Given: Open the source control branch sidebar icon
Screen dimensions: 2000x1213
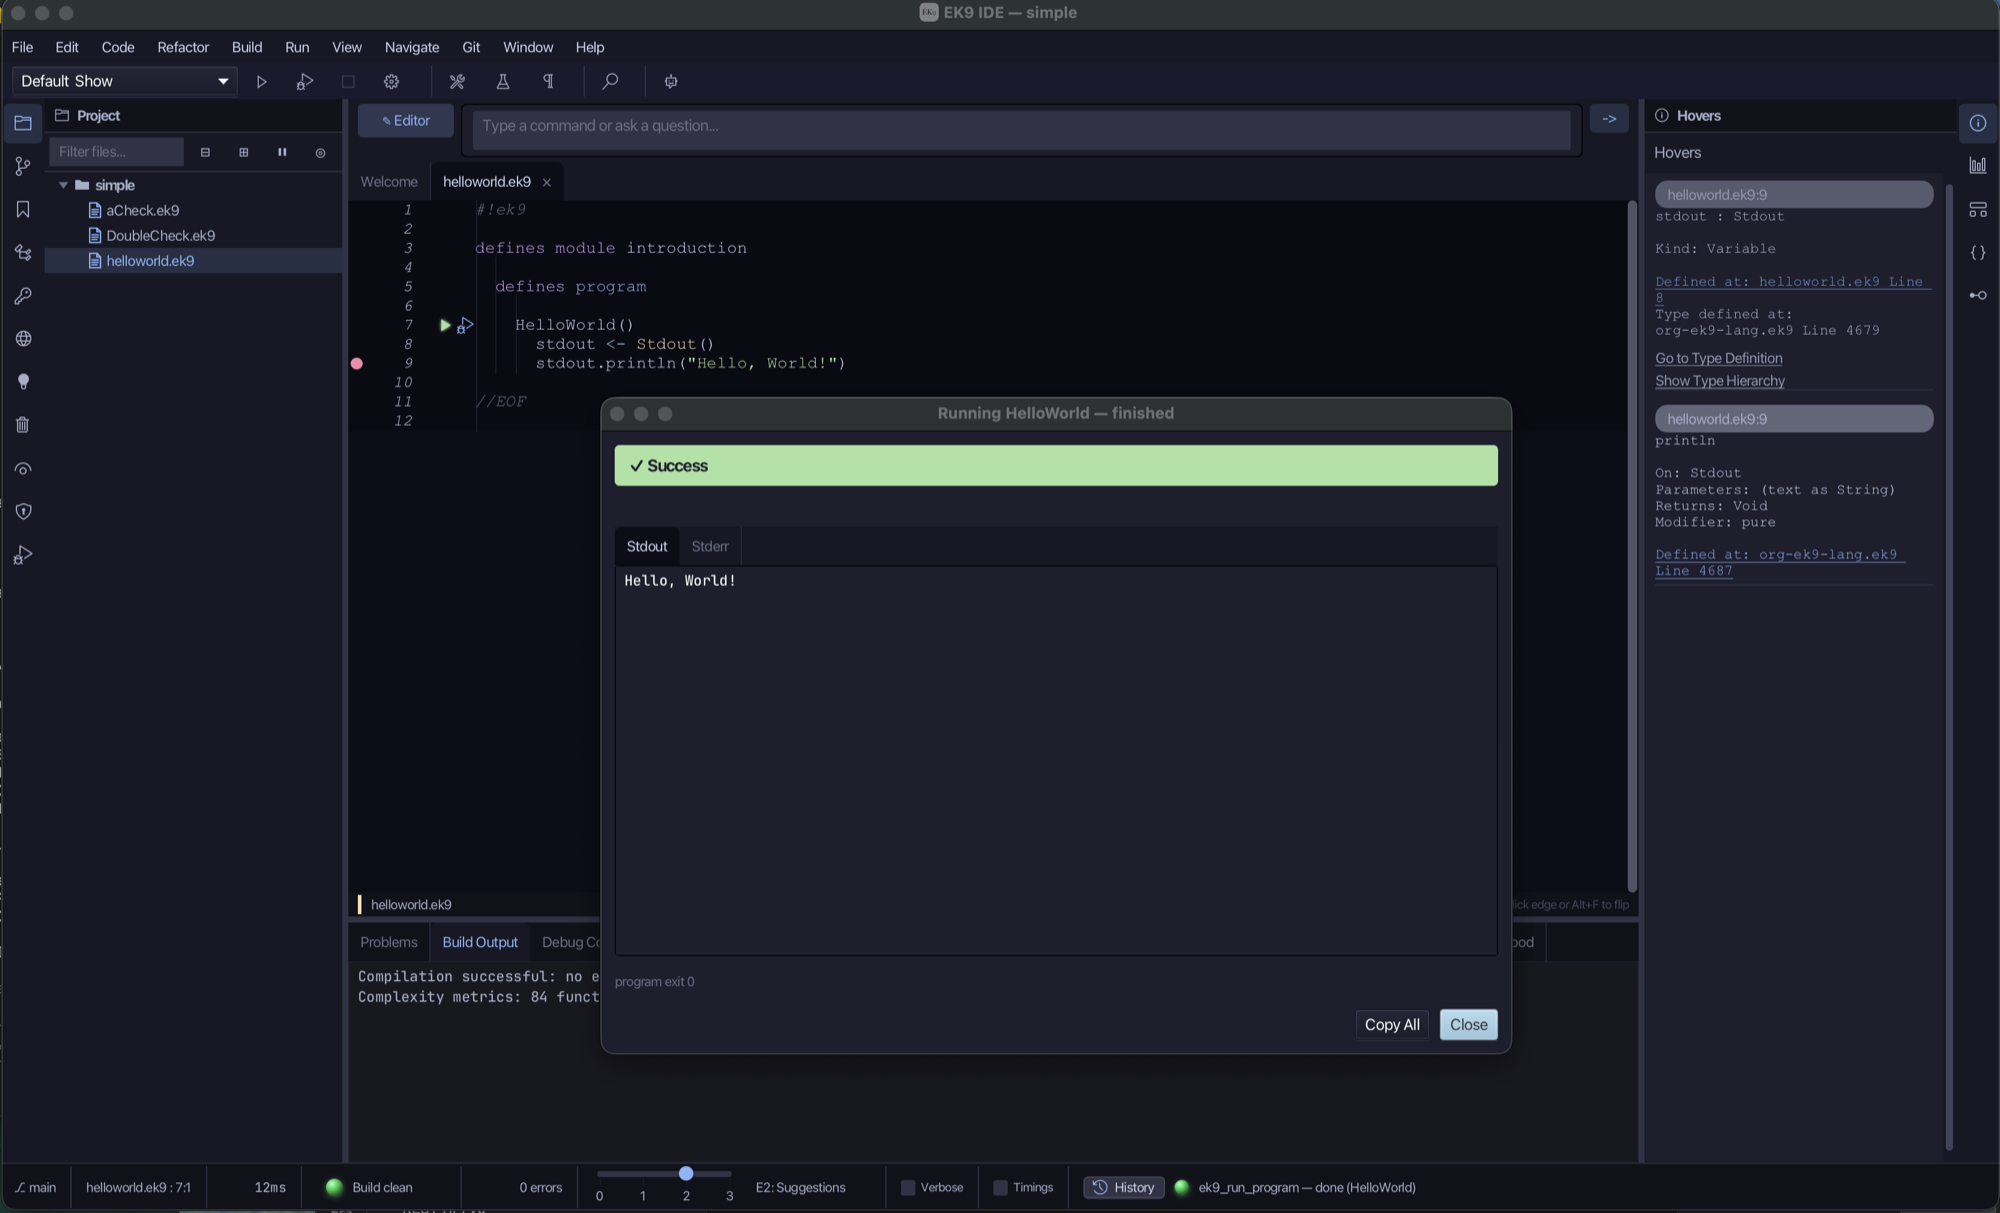Looking at the screenshot, I should [23, 166].
